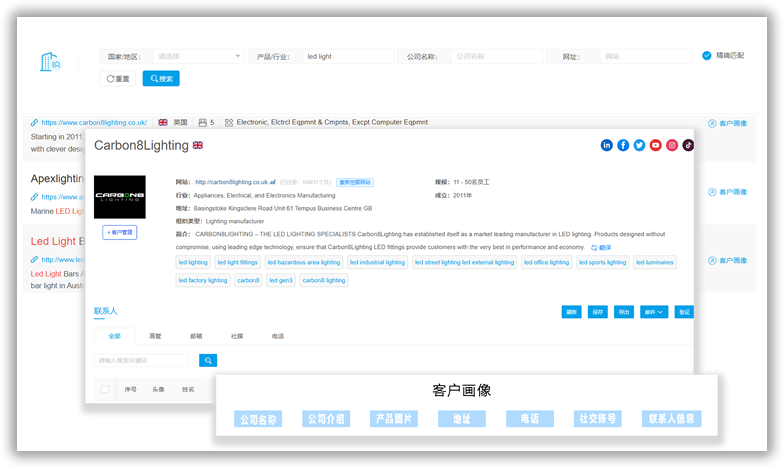The width and height of the screenshot is (784, 468).
Task: Click the 'led industrial lighting' tag
Action: [x=378, y=262]
